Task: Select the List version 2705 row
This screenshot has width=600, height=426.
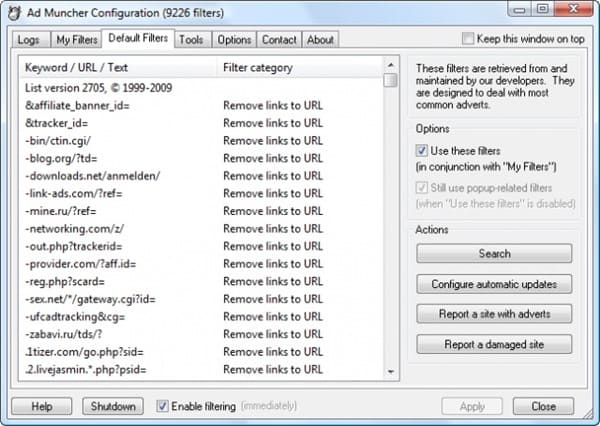Action: tap(201, 88)
